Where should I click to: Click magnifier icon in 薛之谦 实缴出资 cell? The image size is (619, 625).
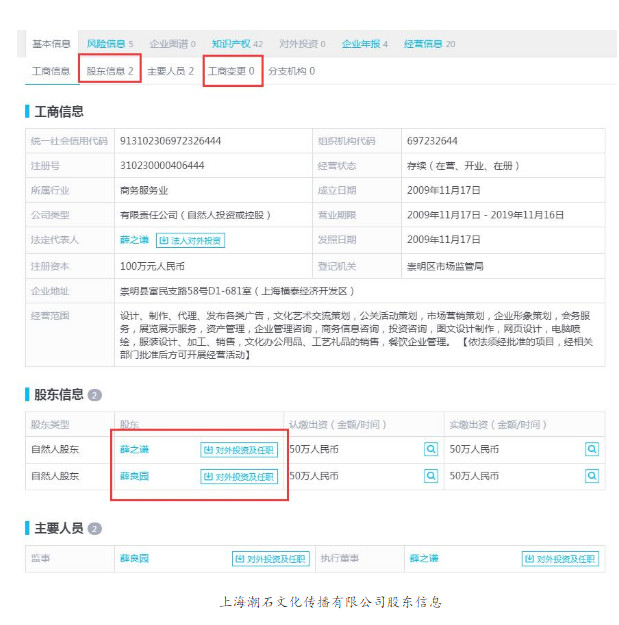pos(592,450)
